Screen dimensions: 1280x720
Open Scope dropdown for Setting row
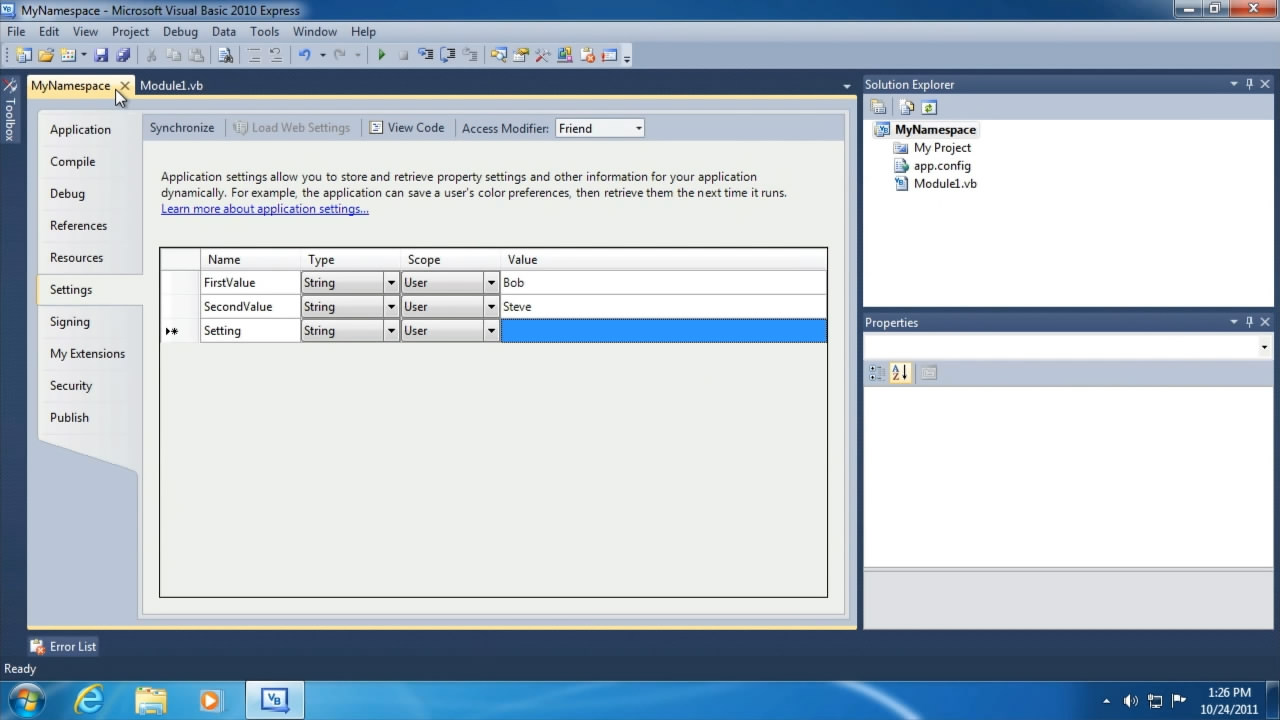[491, 331]
